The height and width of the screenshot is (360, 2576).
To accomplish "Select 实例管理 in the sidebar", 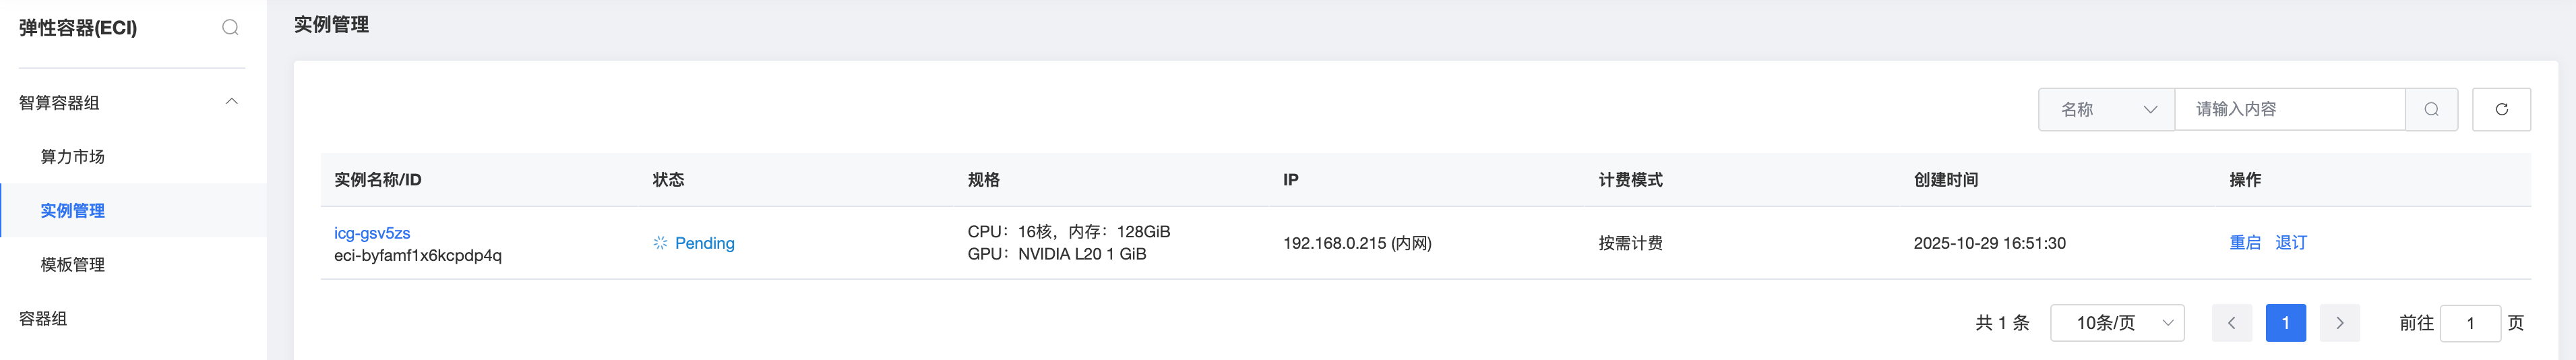I will click(73, 211).
